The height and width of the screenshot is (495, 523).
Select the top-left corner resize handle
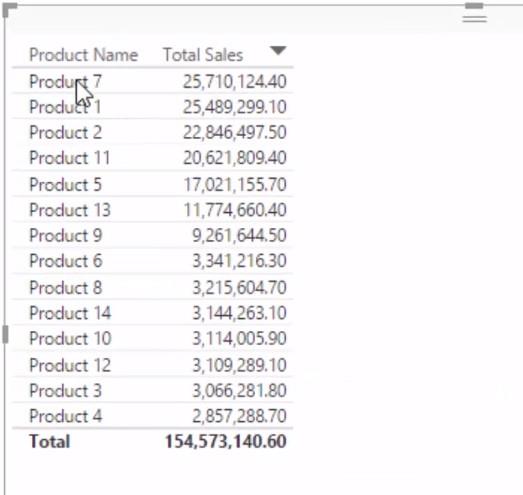(9, 10)
